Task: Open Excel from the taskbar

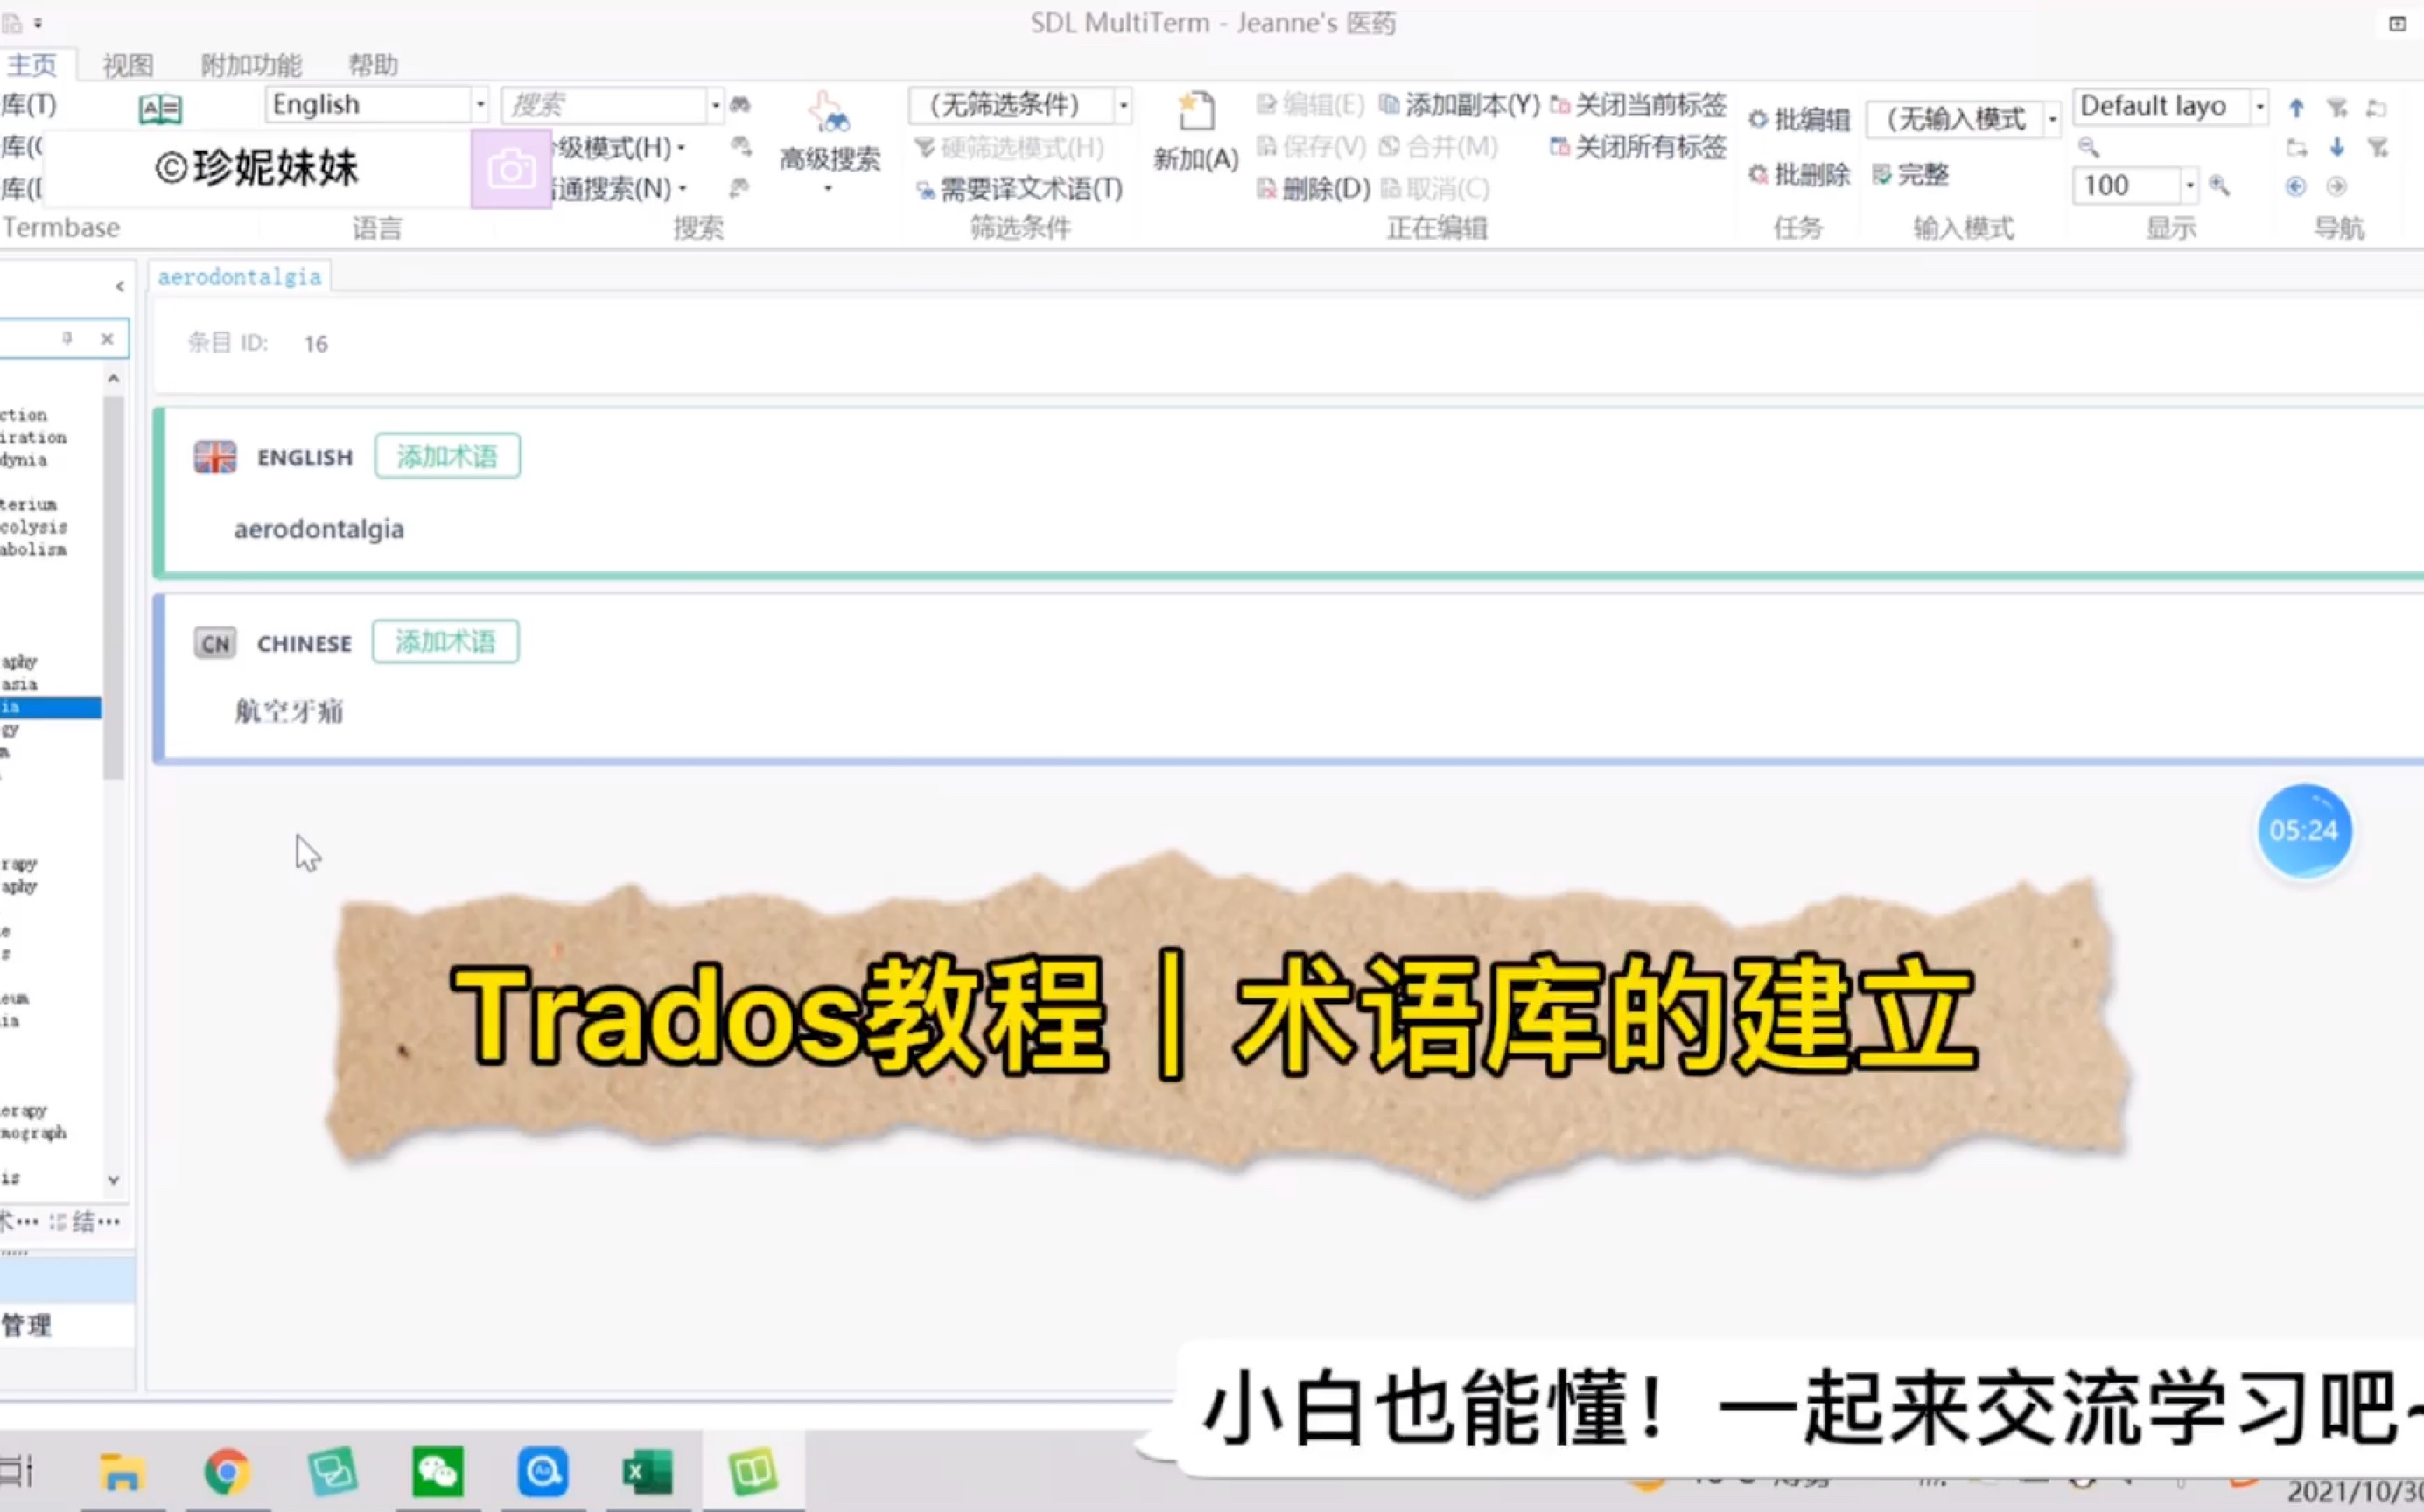Action: pos(647,1472)
